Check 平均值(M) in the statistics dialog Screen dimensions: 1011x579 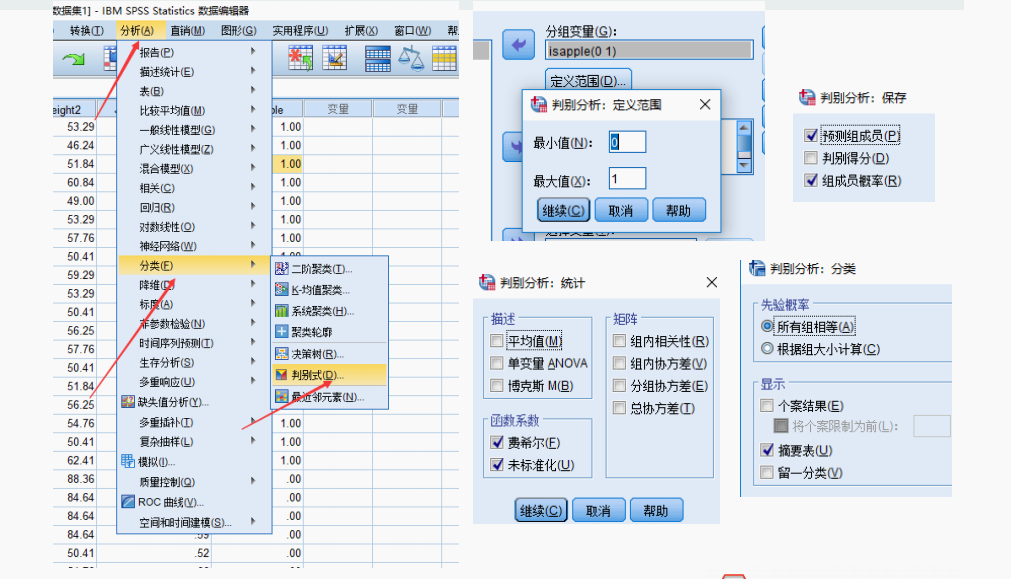(496, 342)
